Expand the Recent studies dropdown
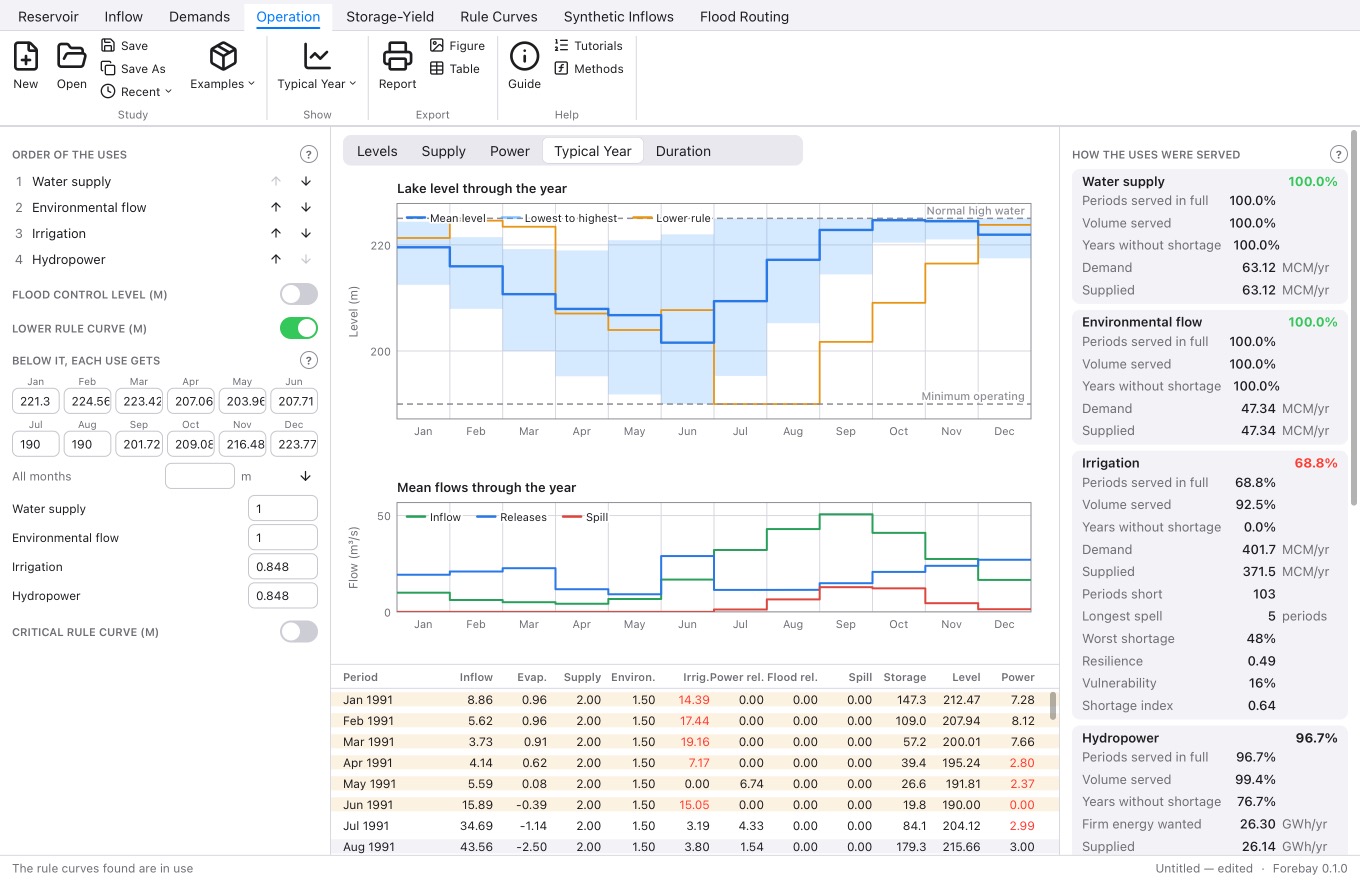The height and width of the screenshot is (880, 1360). pos(137,92)
